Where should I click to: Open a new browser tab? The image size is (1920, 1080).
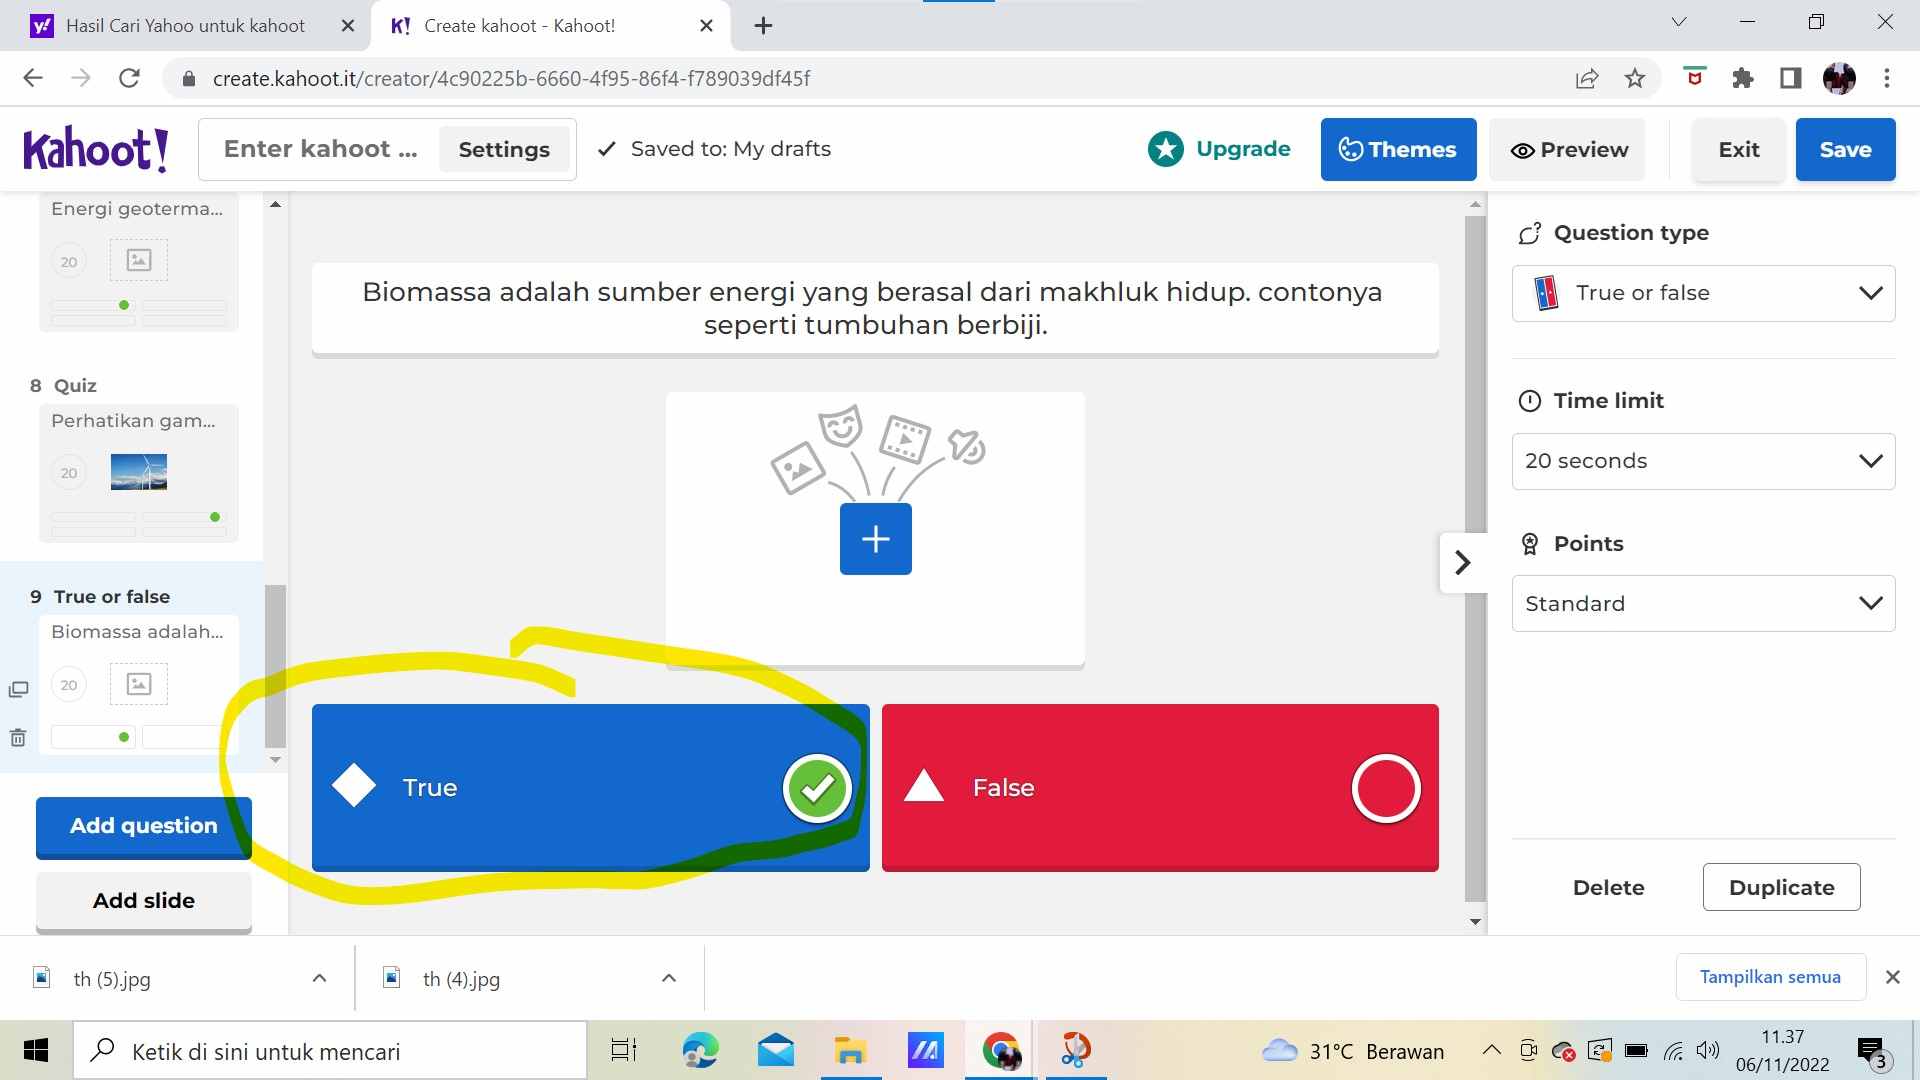[763, 26]
